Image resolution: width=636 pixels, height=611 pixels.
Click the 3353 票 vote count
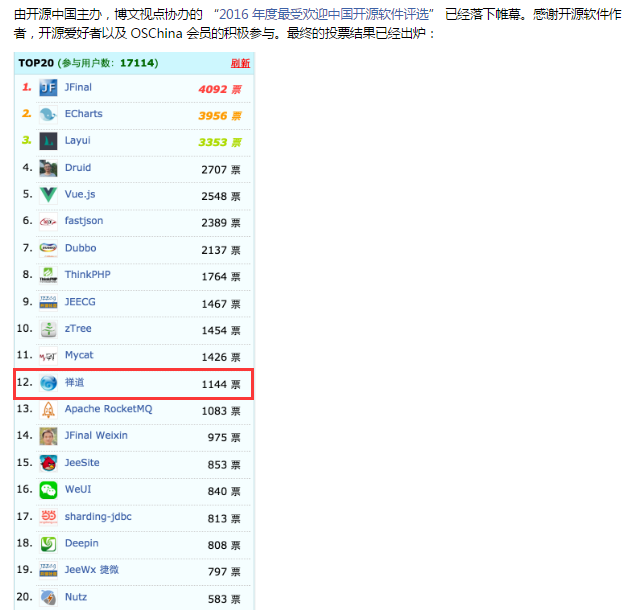click(220, 142)
